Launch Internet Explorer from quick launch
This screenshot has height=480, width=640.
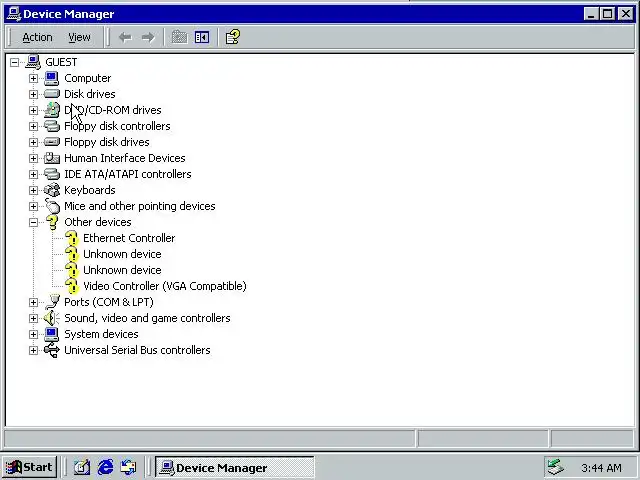(x=105, y=467)
